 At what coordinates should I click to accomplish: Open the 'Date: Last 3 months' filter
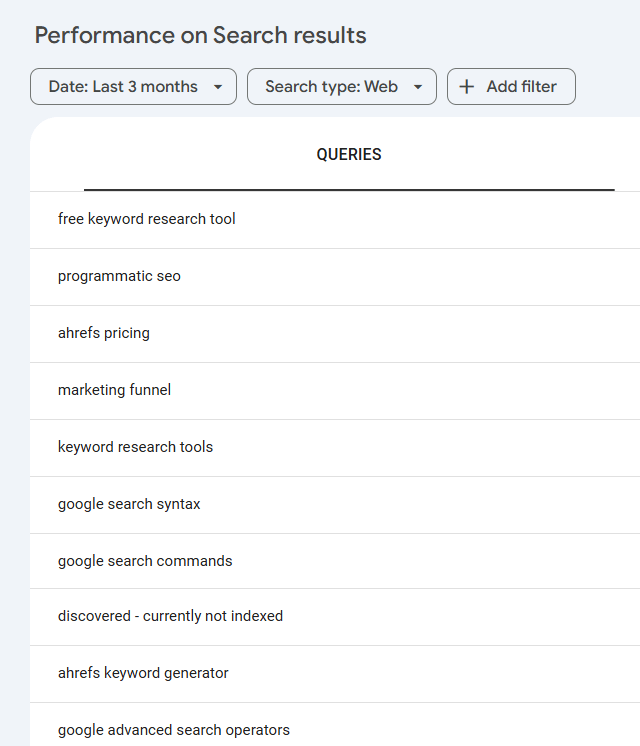tap(124, 87)
